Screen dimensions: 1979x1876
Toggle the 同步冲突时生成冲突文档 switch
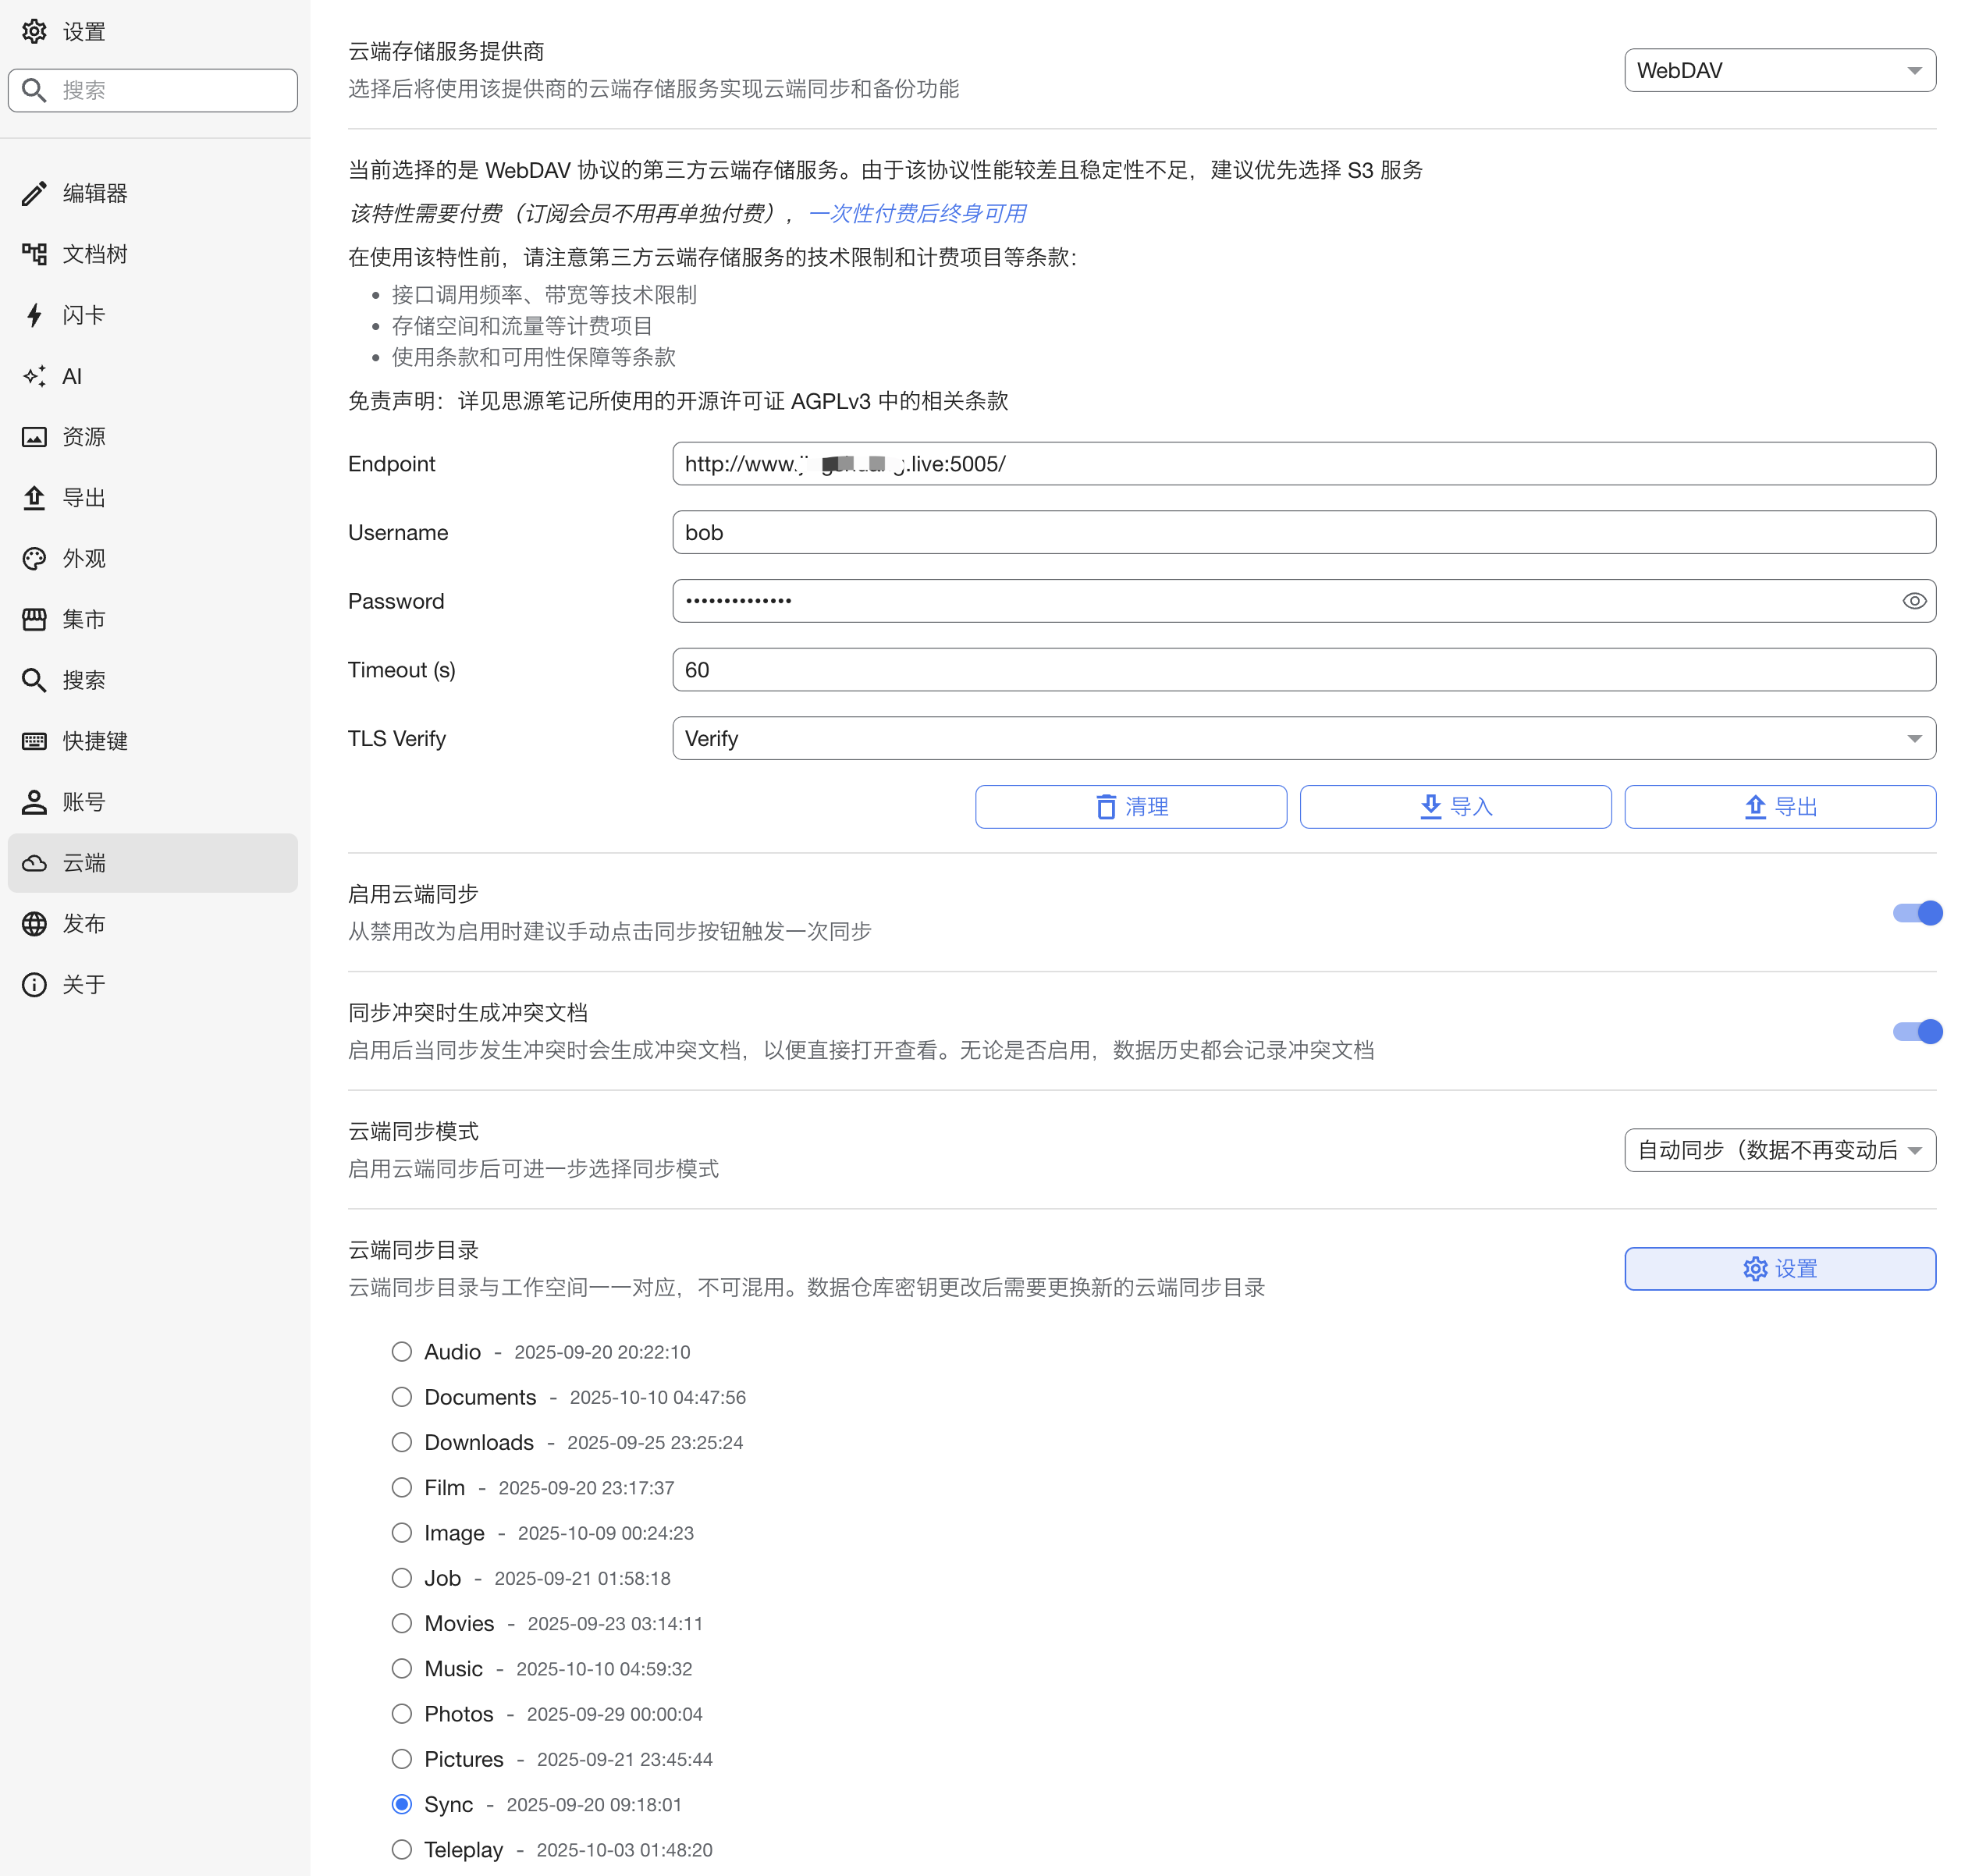[x=1916, y=1031]
